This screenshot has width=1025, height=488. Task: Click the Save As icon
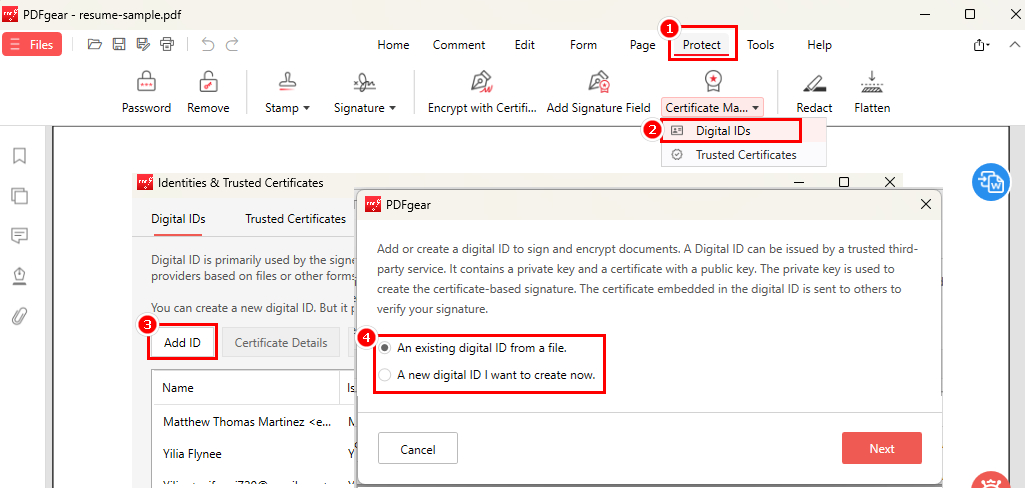pos(143,44)
